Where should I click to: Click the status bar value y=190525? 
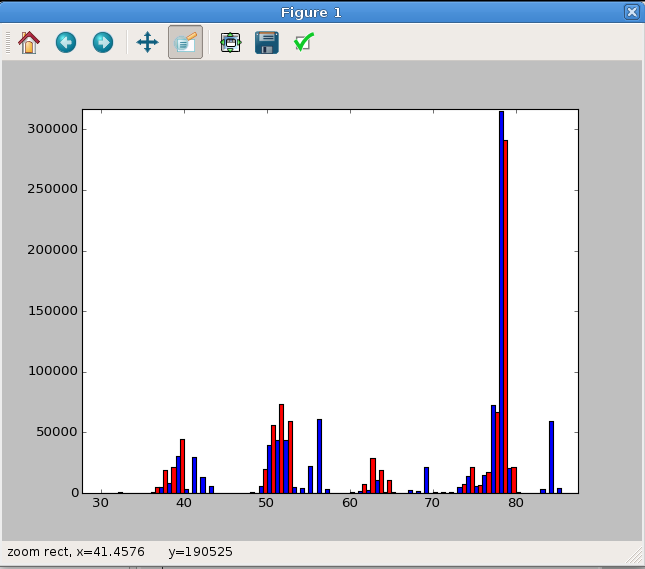[200, 552]
